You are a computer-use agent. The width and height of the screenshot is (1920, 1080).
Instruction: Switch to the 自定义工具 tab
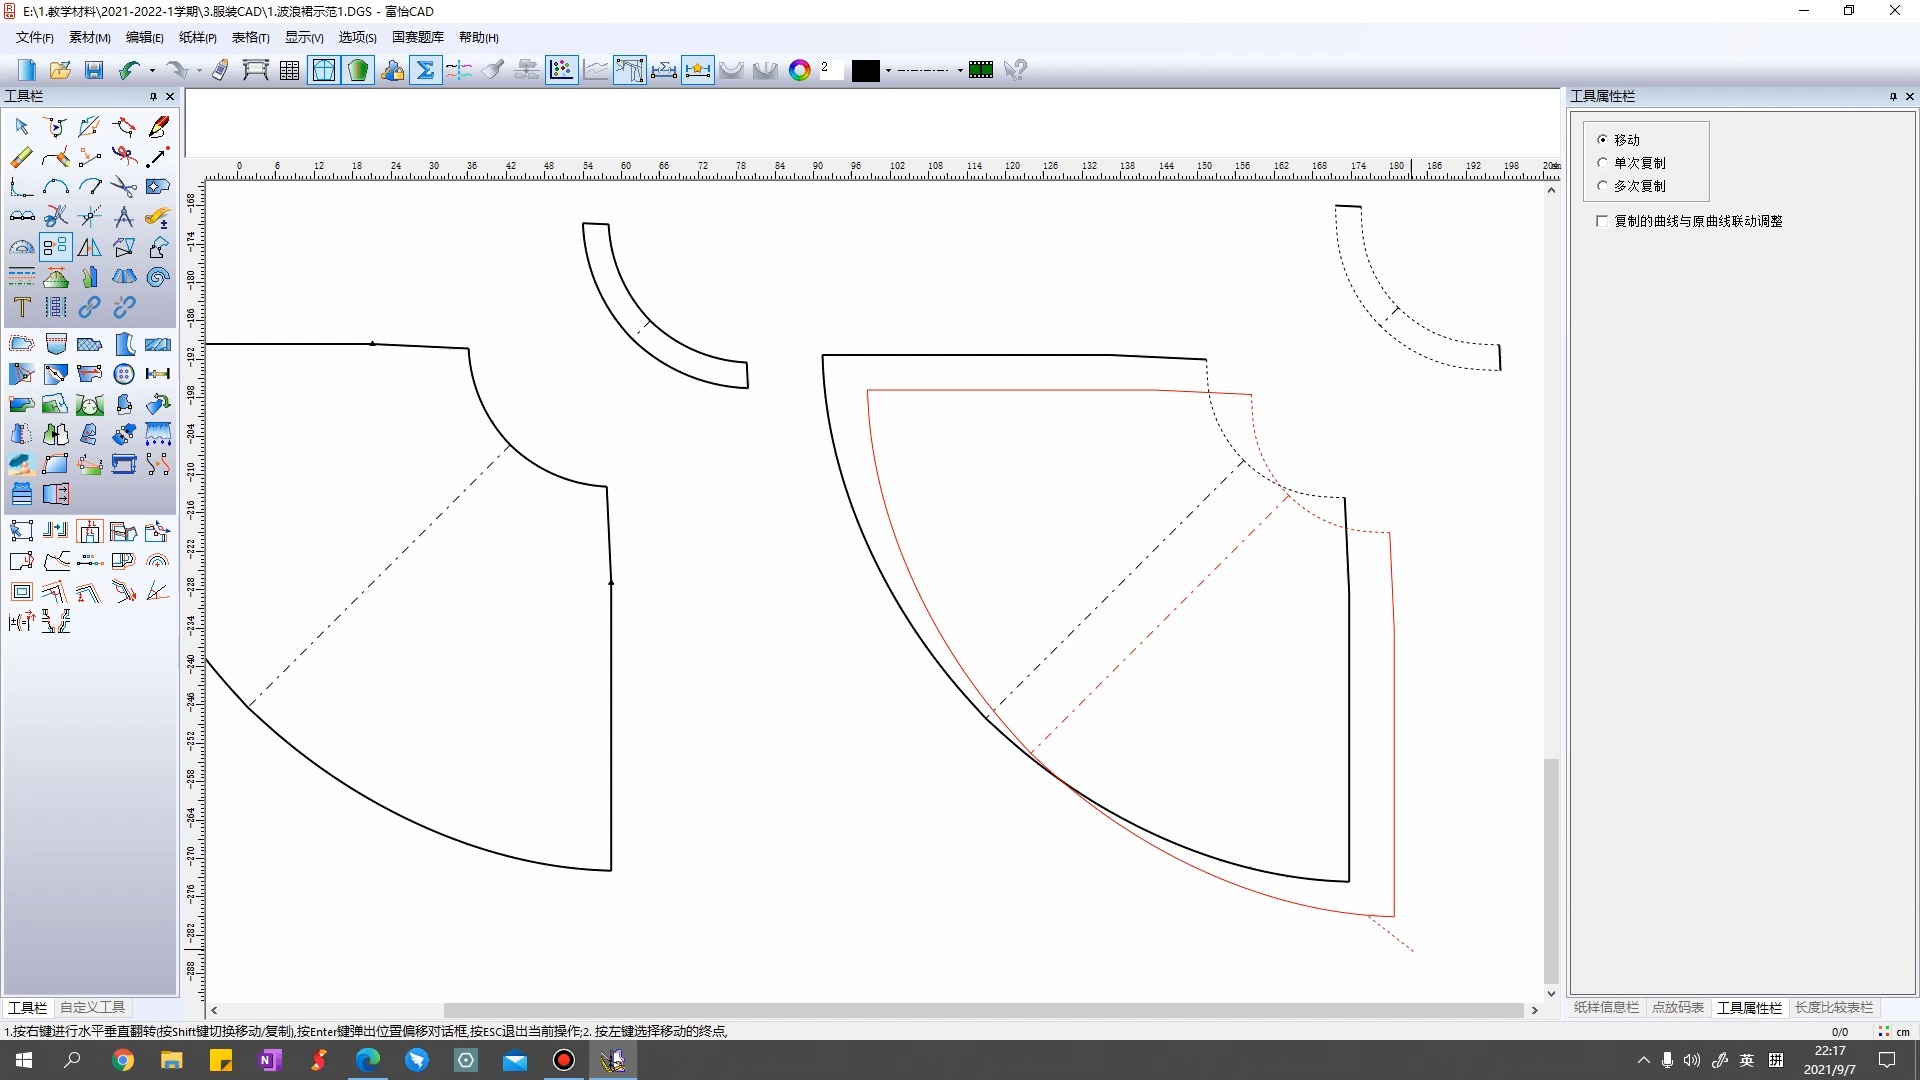click(92, 1007)
